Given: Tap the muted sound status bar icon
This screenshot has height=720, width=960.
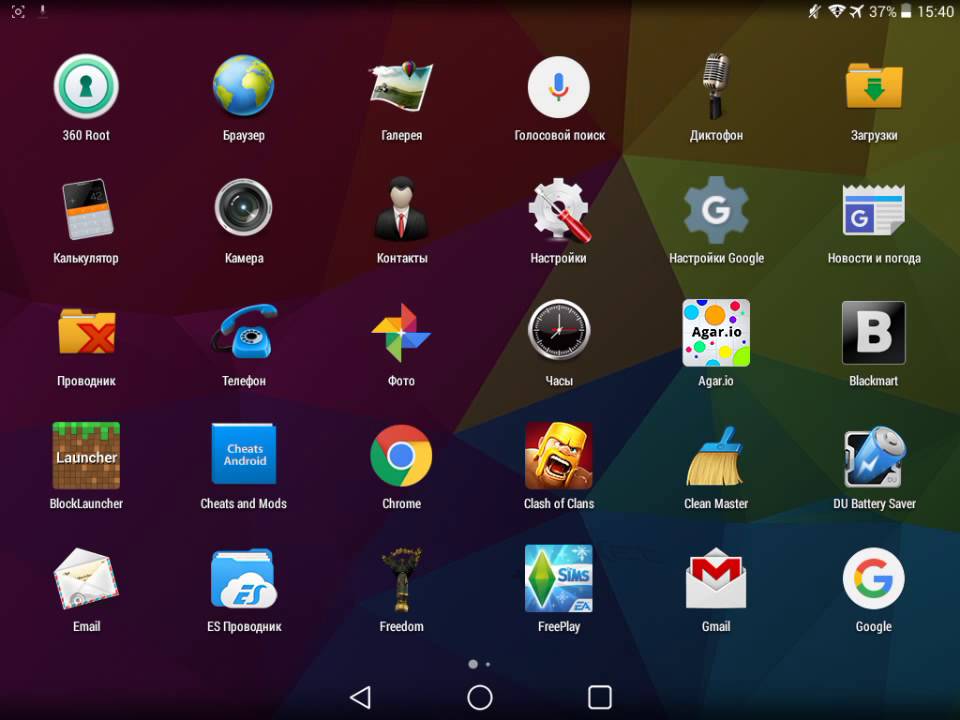Looking at the screenshot, I should [x=814, y=12].
